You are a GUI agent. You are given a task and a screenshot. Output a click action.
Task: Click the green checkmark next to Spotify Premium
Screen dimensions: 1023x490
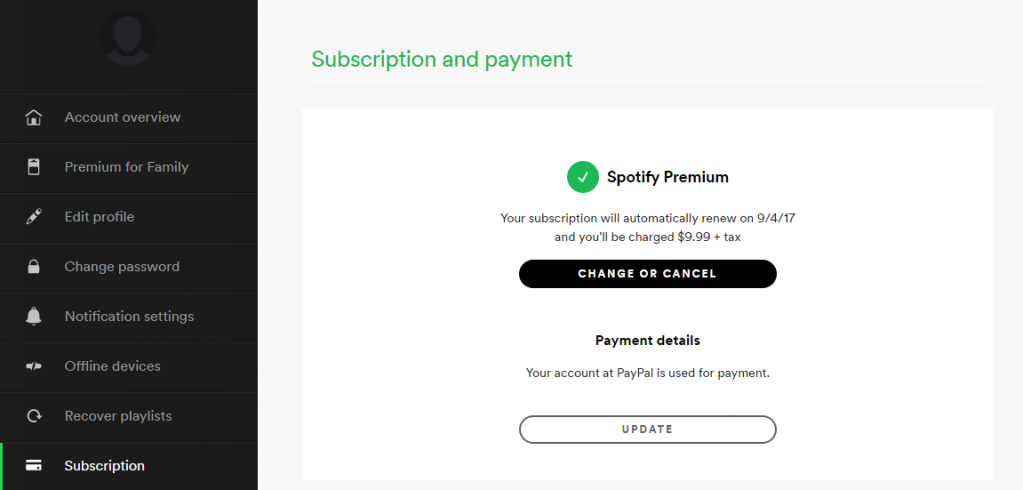(x=582, y=177)
